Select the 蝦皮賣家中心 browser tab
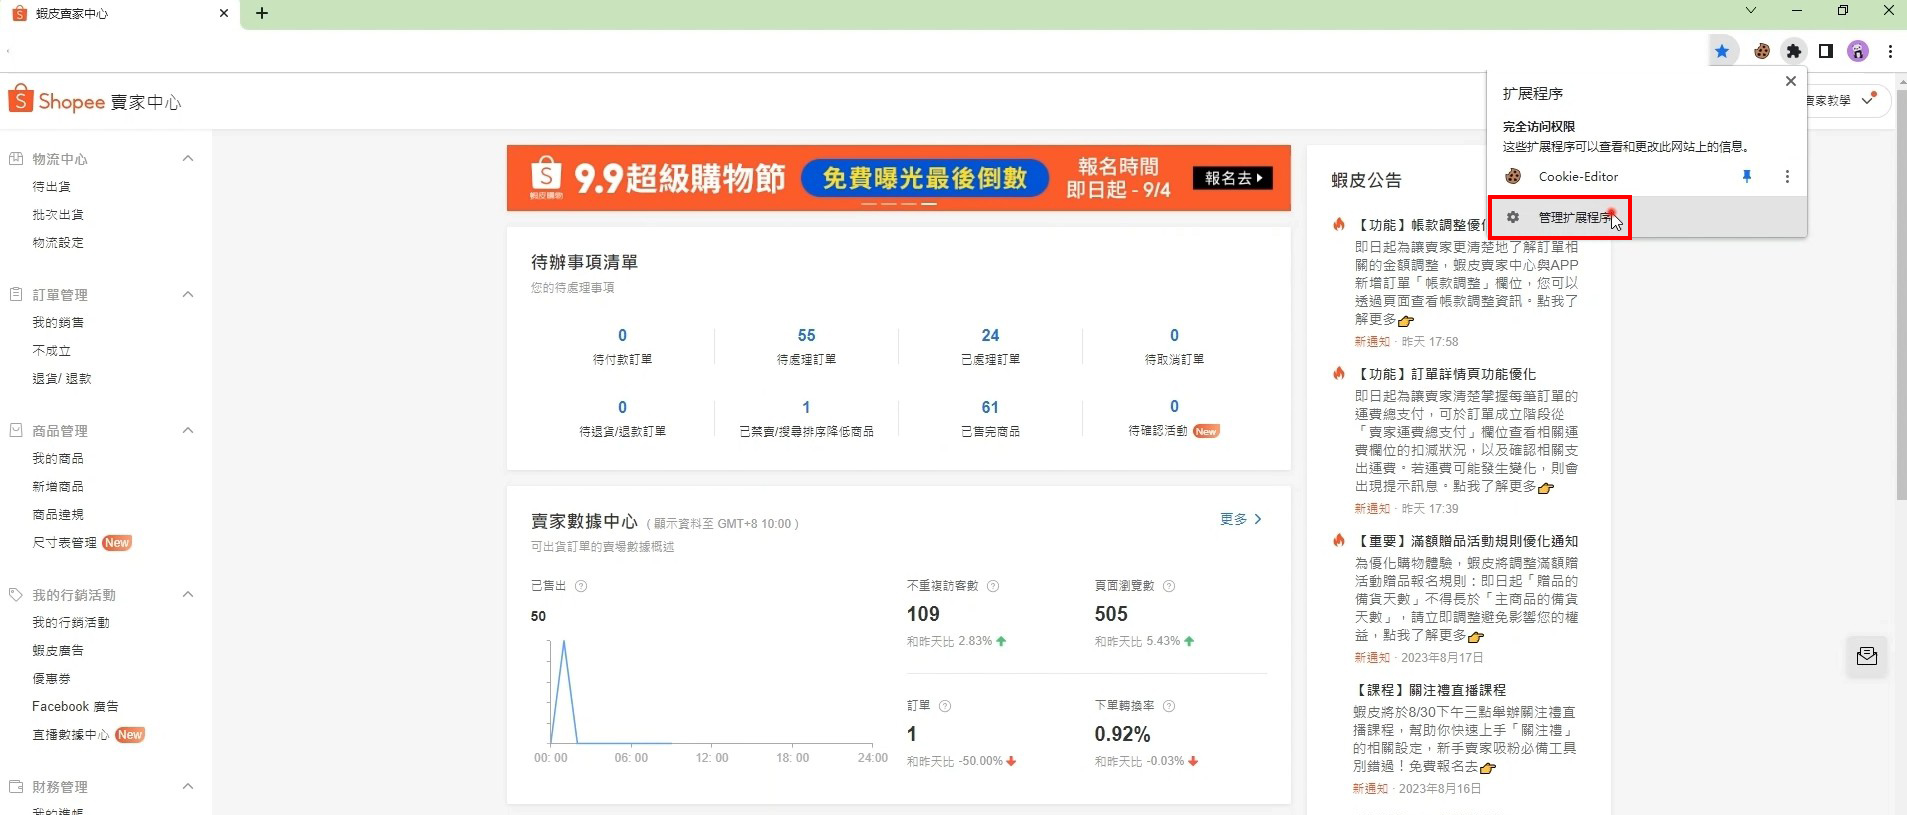Viewport: 1907px width, 815px height. pyautogui.click(x=120, y=14)
